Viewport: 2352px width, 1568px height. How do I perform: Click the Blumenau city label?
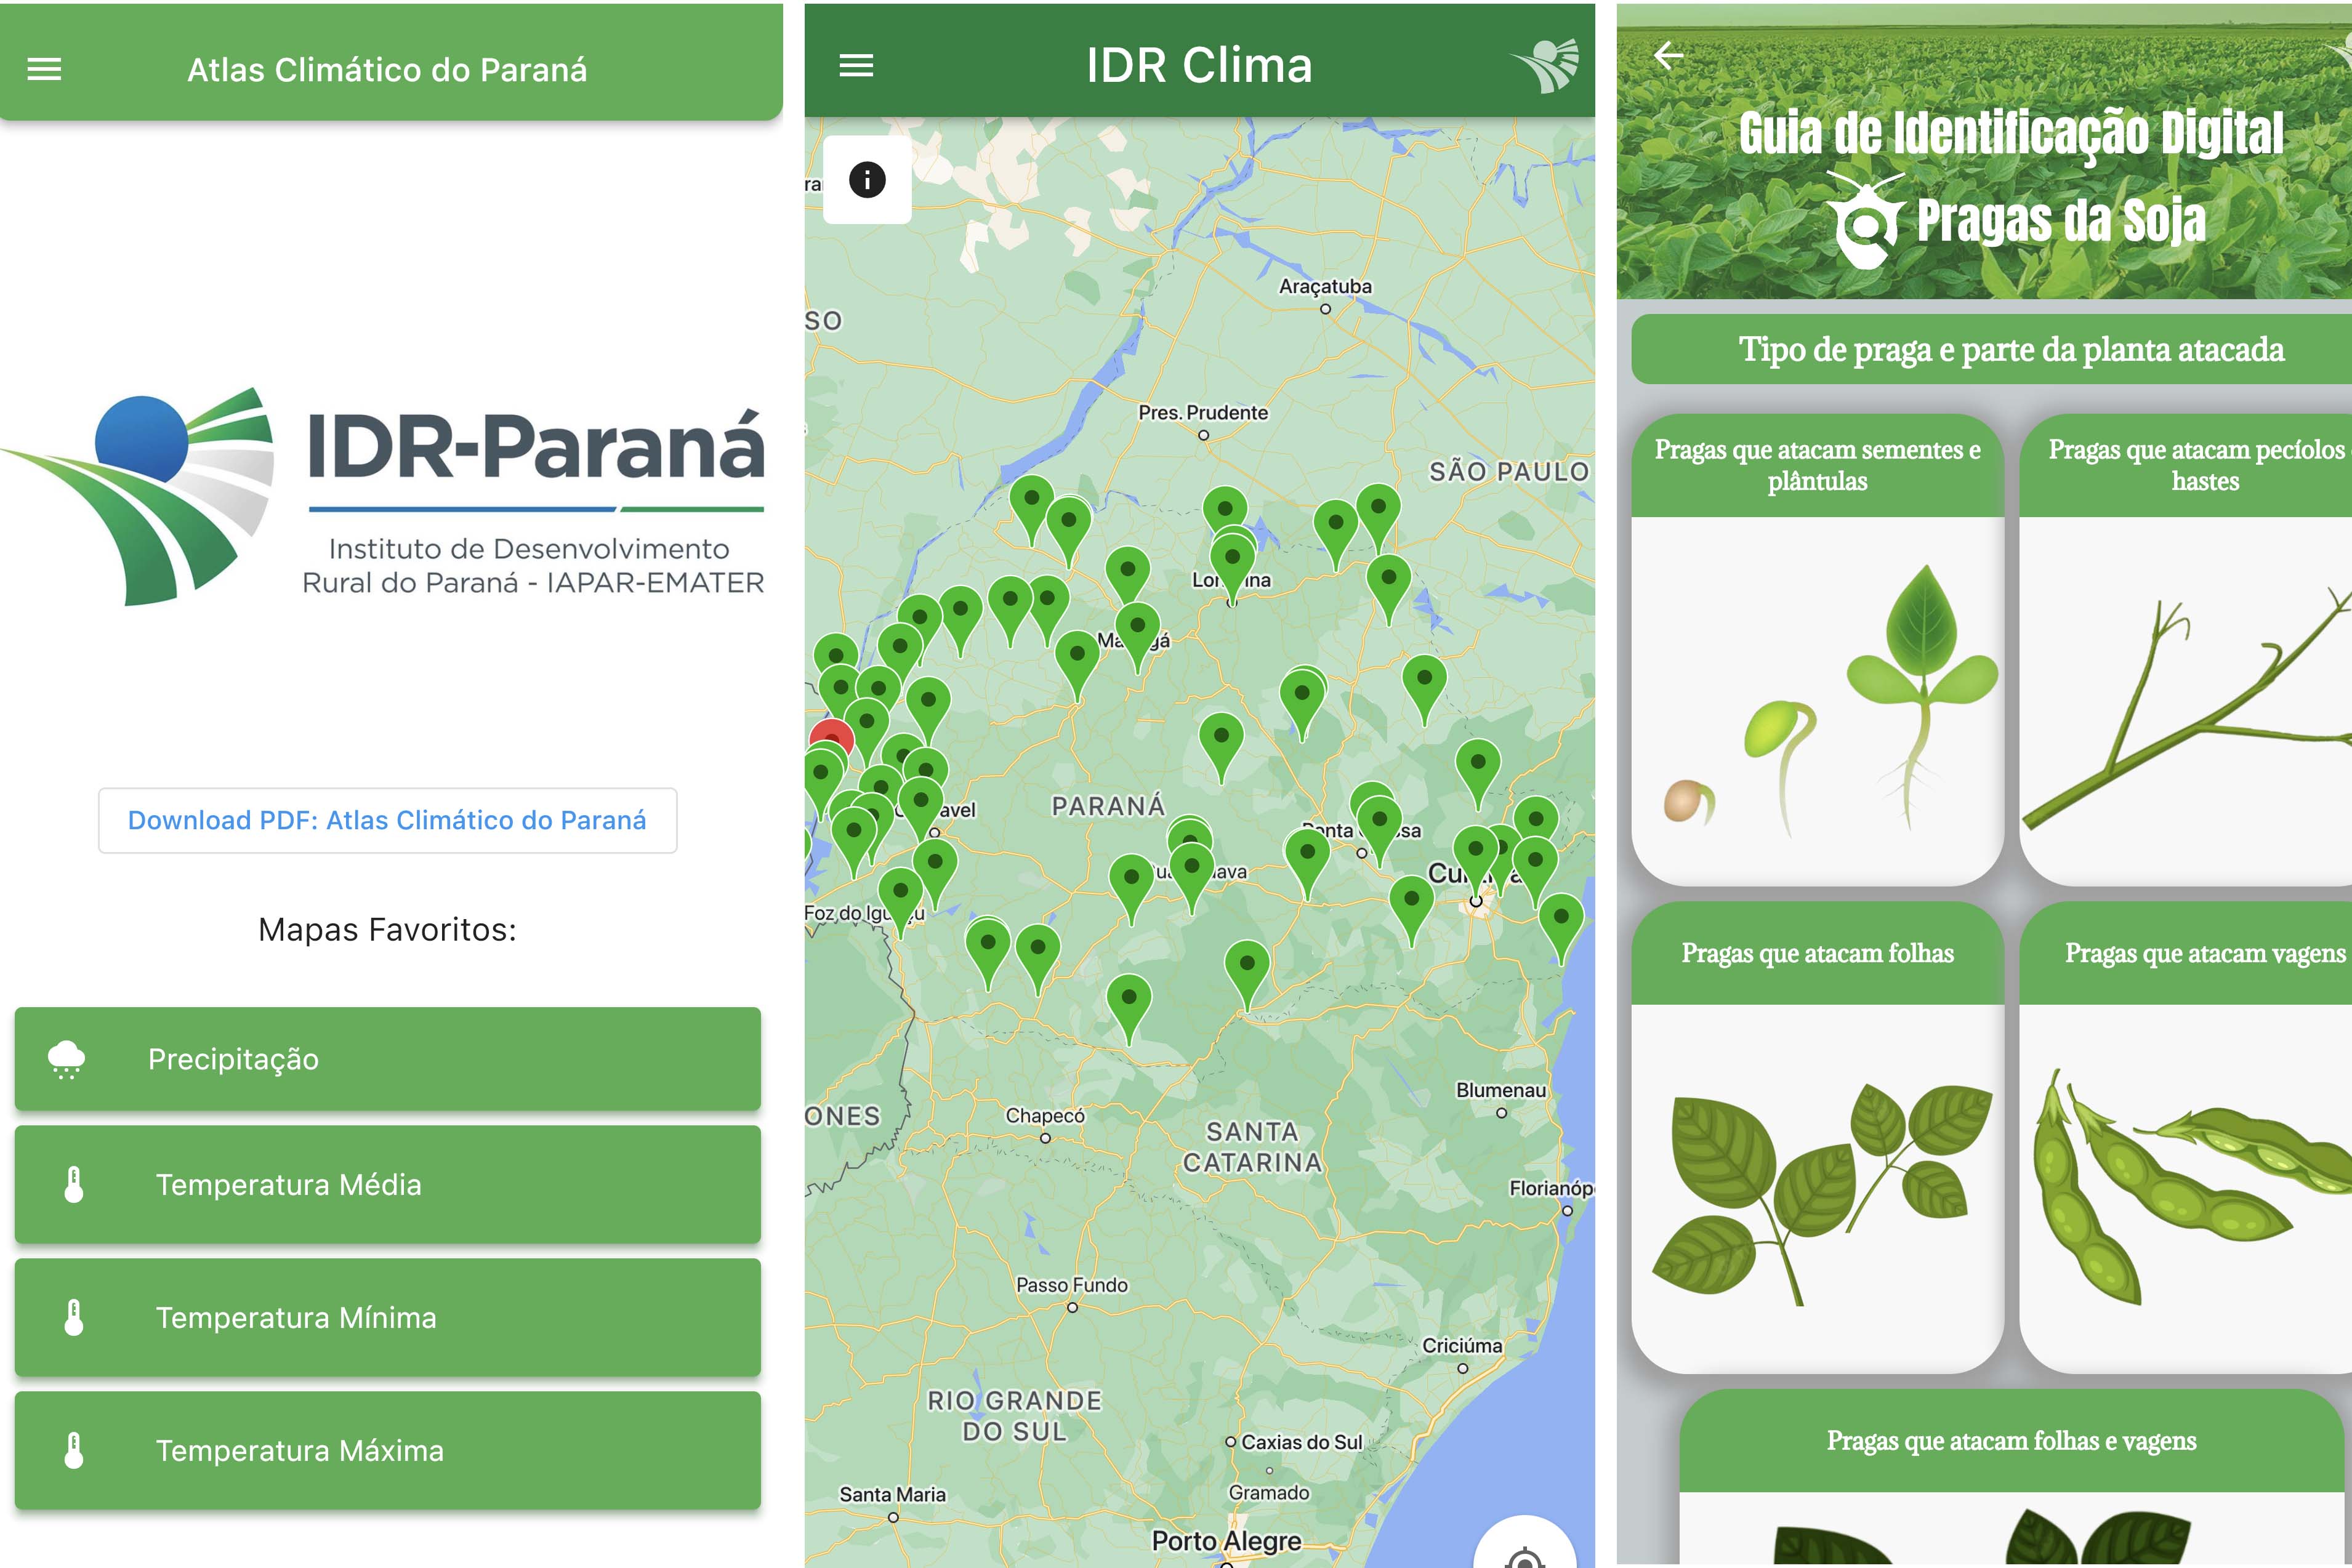(x=1501, y=1090)
